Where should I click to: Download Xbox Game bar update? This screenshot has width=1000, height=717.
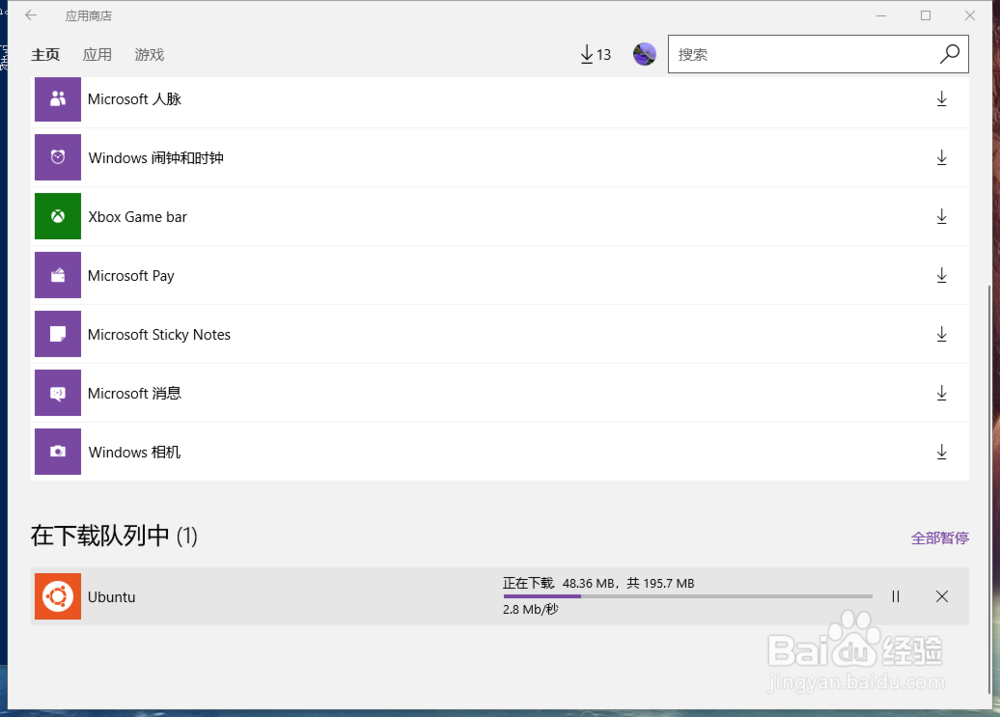tap(941, 216)
